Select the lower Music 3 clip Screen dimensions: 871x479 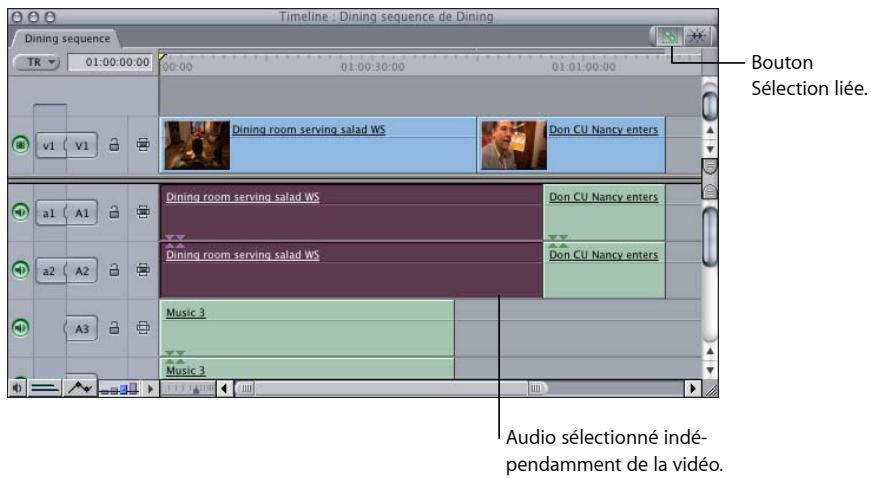[x=307, y=368]
